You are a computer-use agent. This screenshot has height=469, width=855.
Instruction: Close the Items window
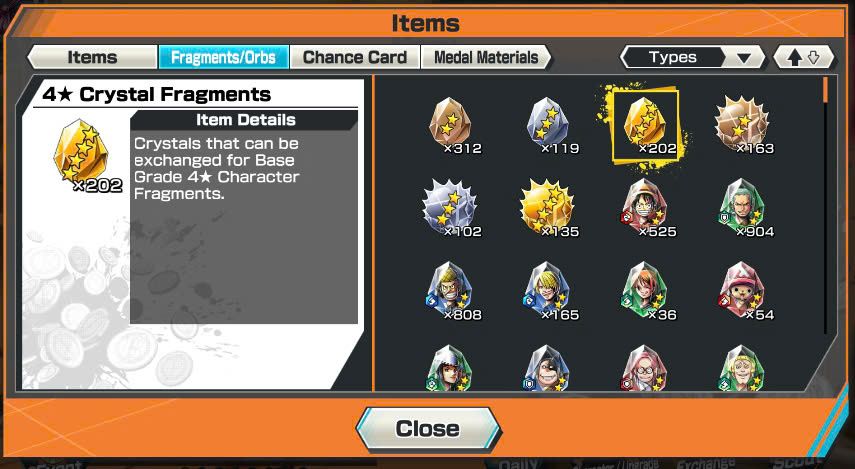tap(428, 429)
